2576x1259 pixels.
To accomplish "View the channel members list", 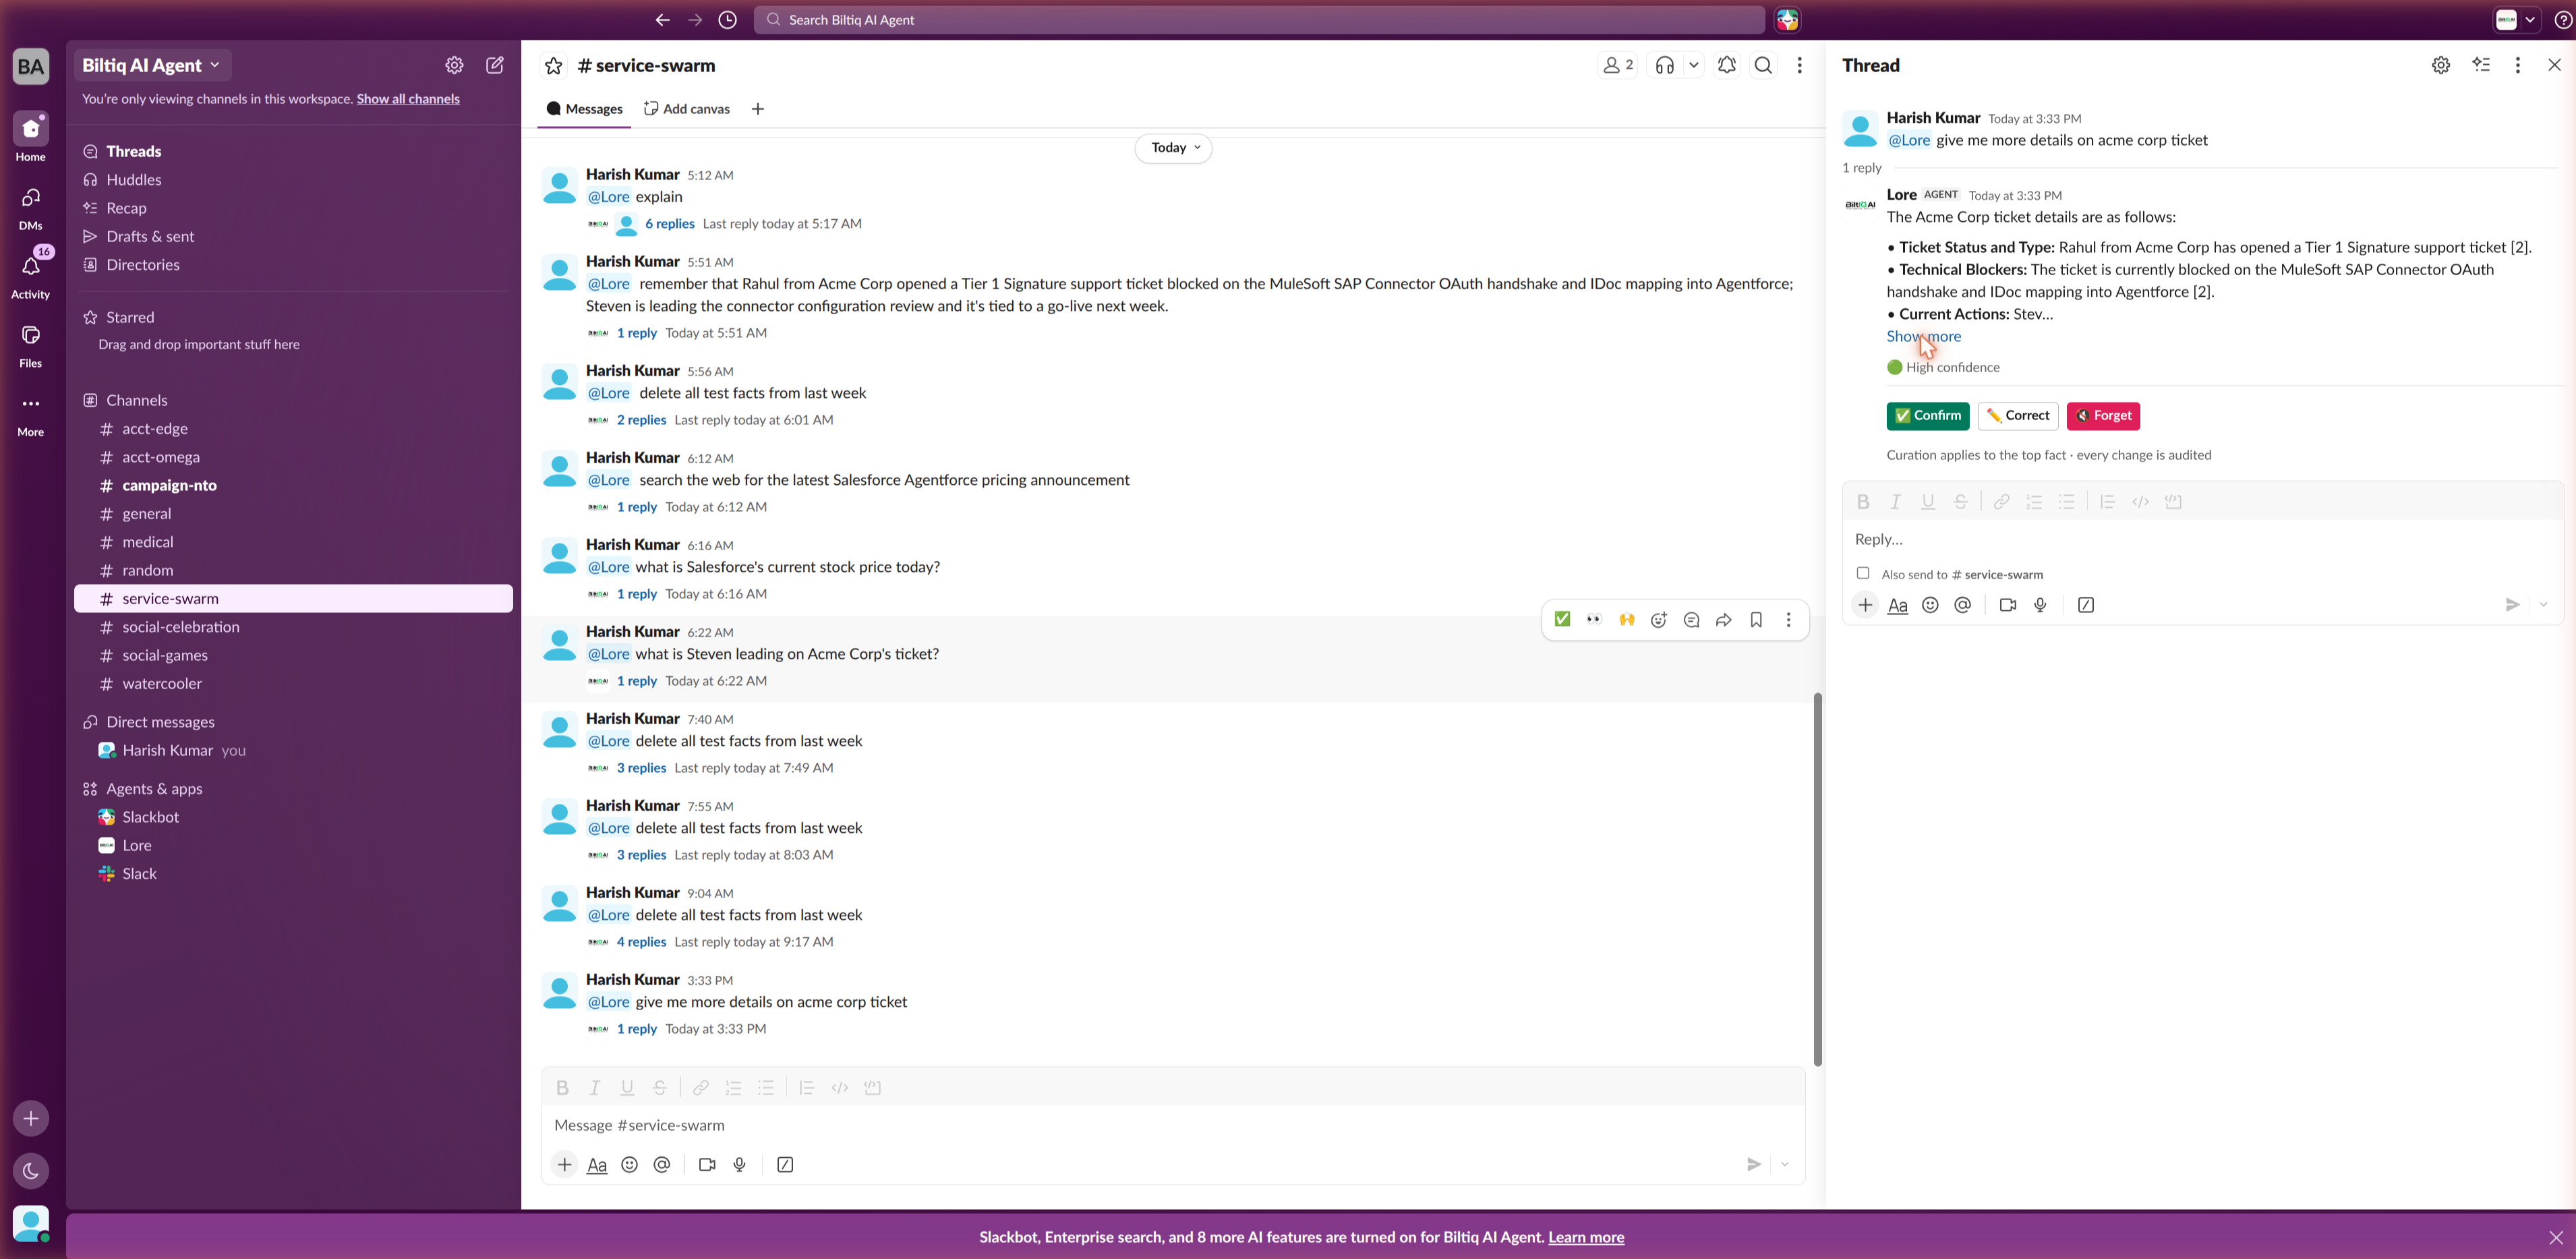I will click(1618, 65).
